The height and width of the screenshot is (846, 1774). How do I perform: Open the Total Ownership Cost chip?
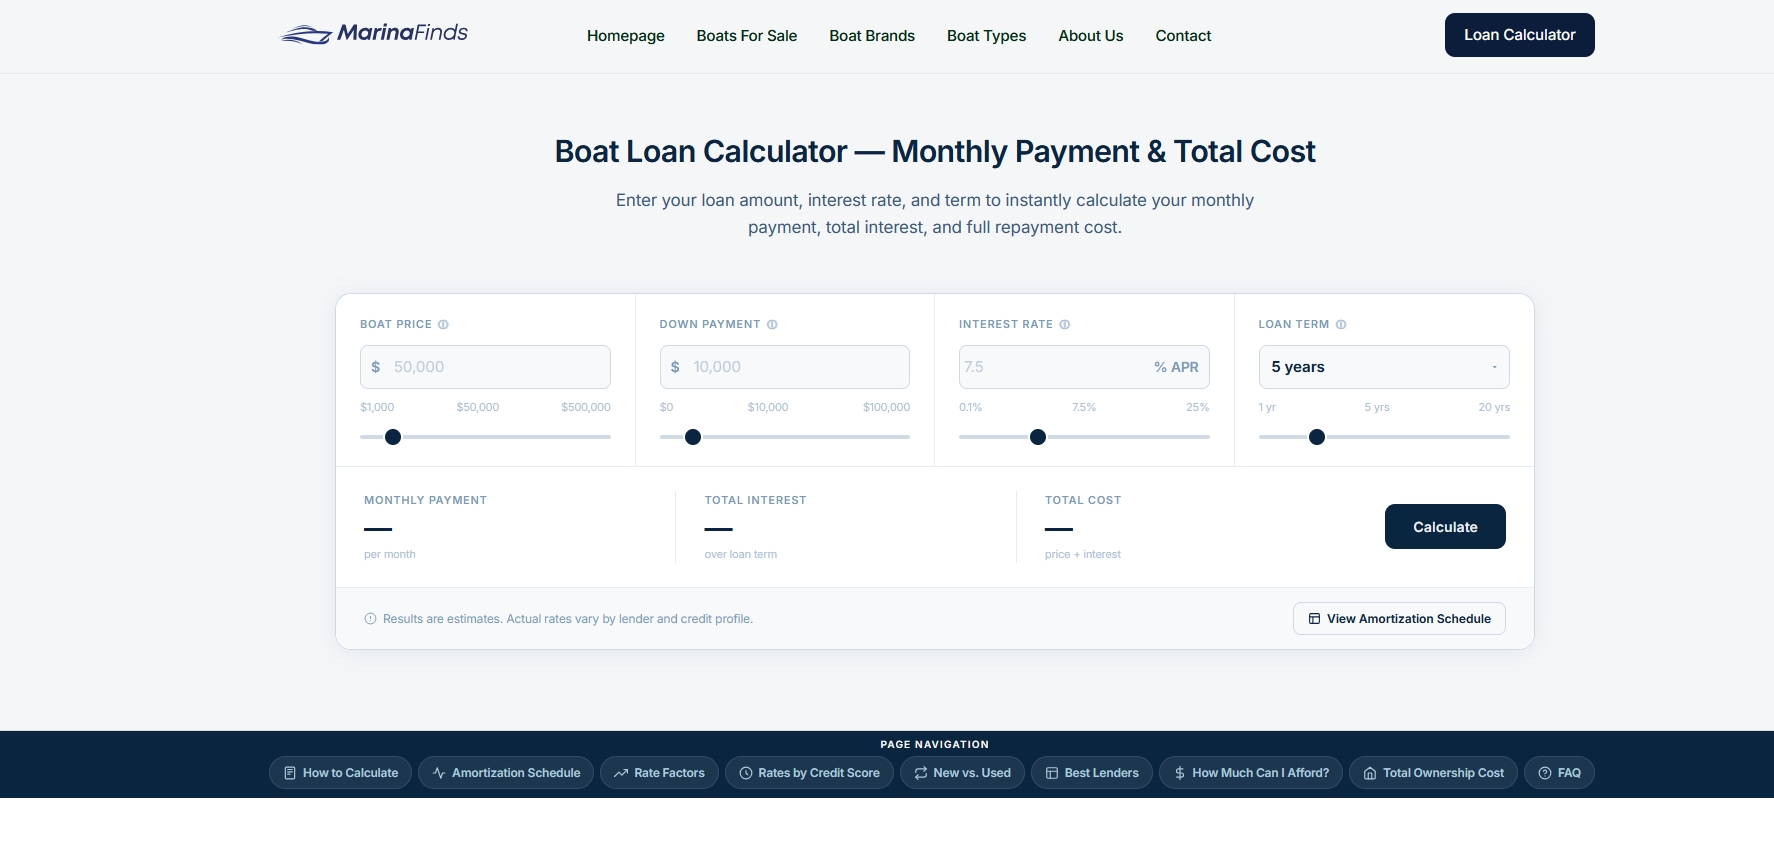1433,773
